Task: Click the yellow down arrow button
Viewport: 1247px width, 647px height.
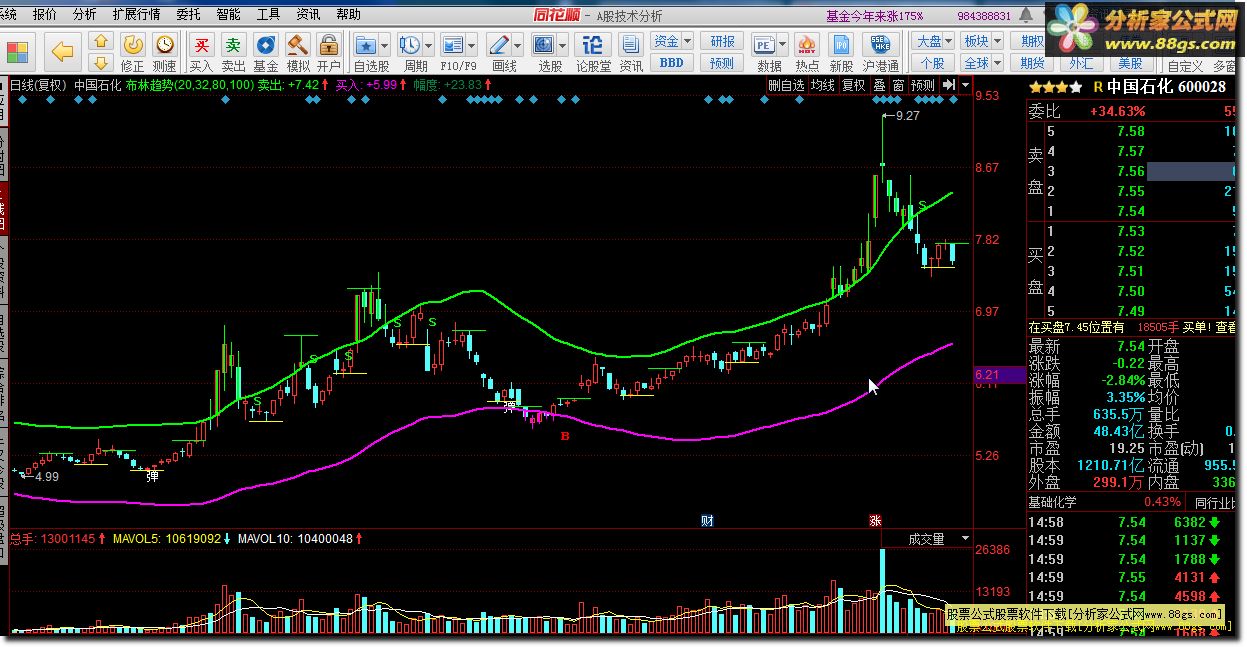Action: (100, 62)
